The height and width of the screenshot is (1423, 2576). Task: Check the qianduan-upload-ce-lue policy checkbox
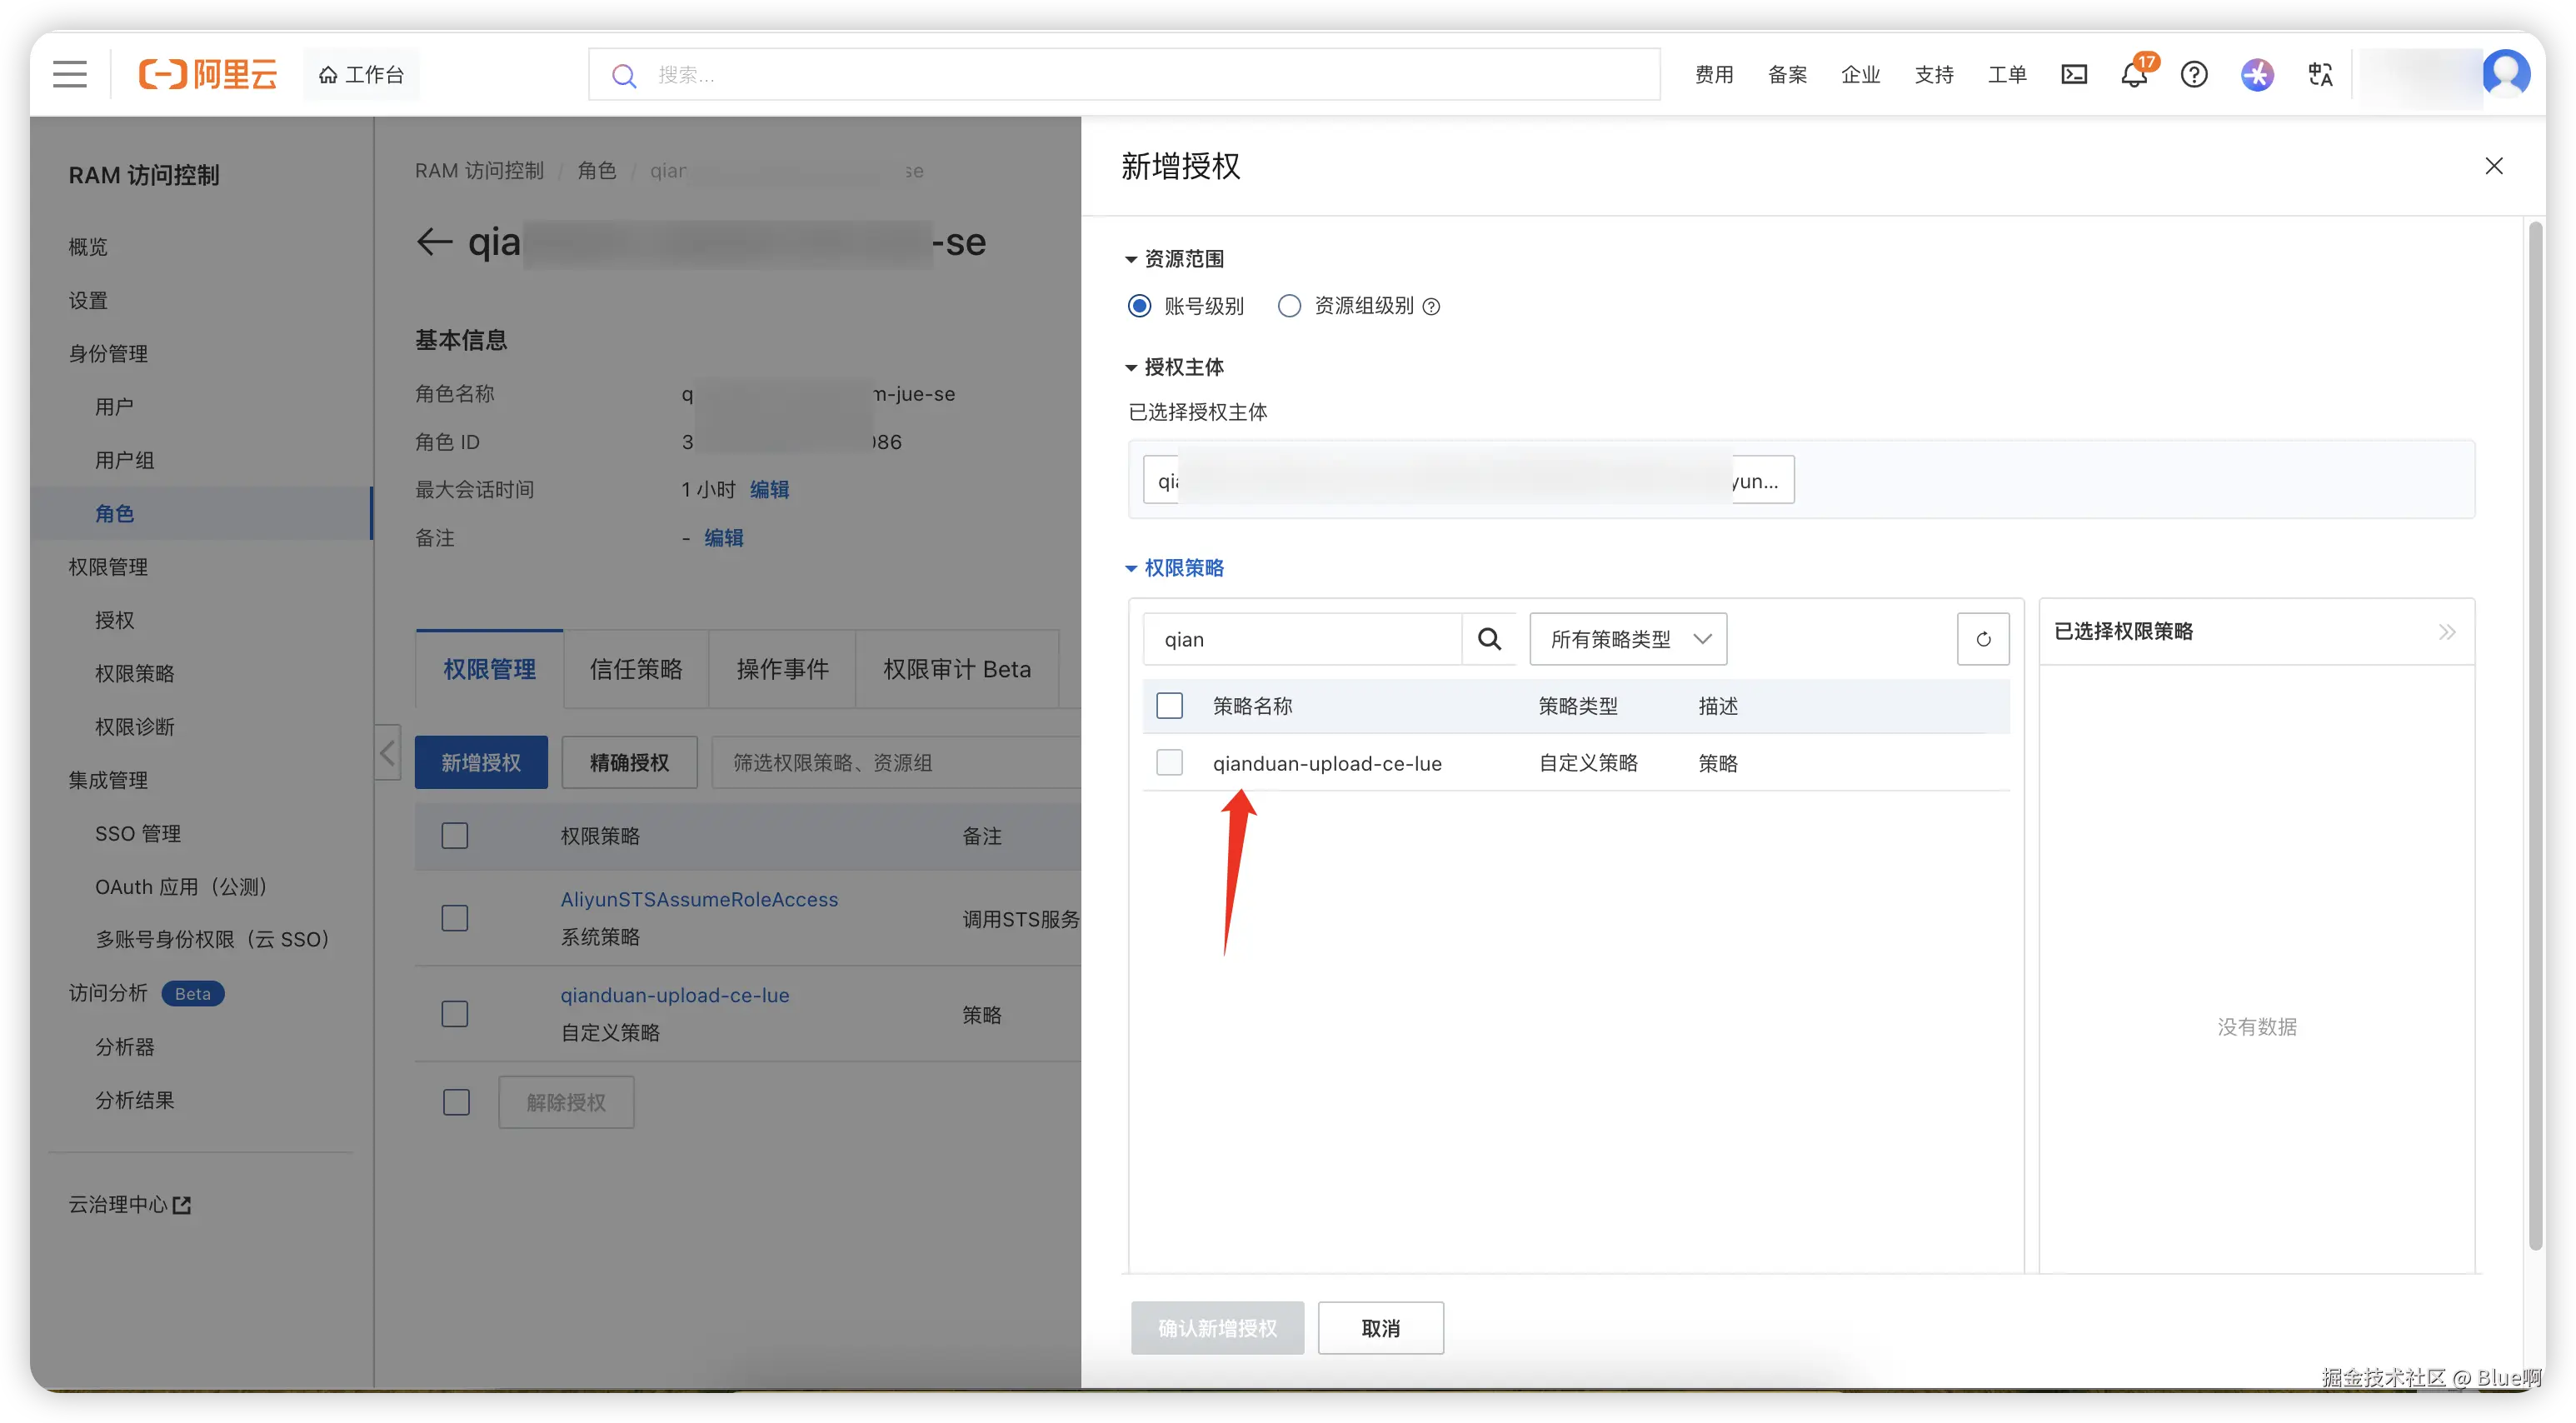click(x=1169, y=763)
